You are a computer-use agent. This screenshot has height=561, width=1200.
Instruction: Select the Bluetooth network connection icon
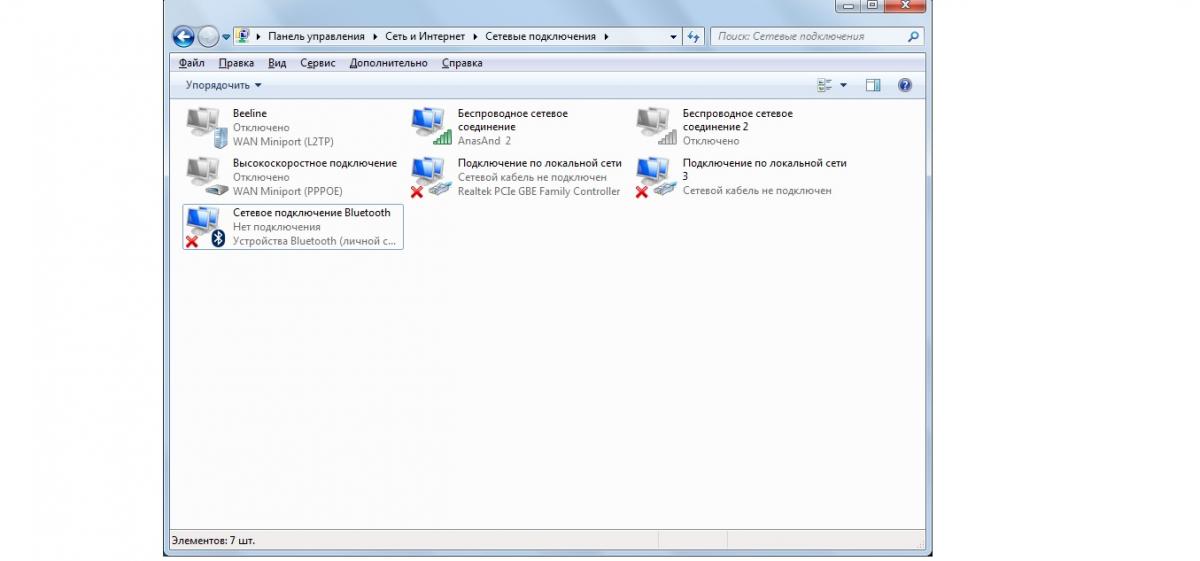pyautogui.click(x=206, y=227)
